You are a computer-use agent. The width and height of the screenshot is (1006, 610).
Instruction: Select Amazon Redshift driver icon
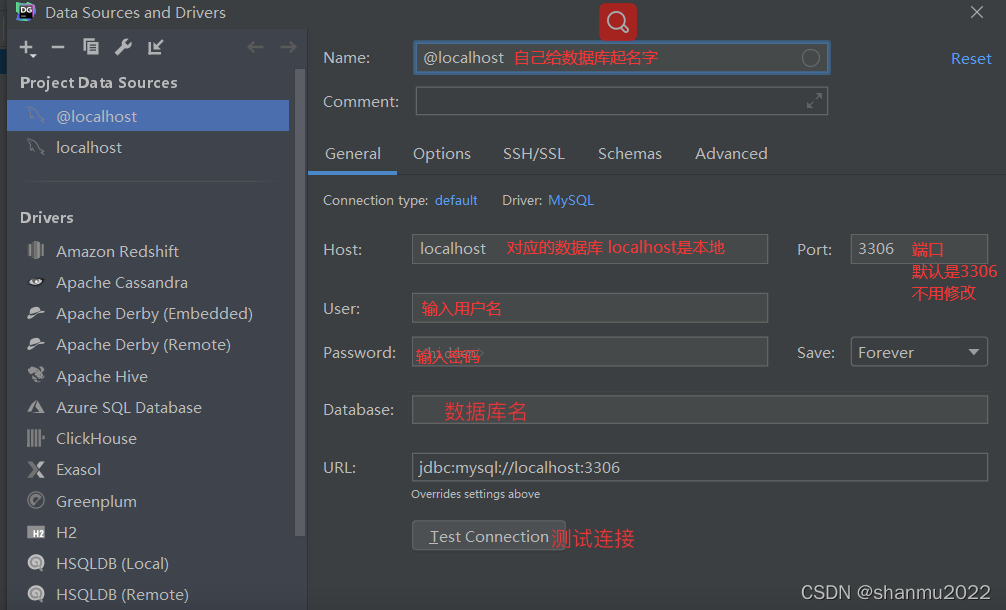36,250
